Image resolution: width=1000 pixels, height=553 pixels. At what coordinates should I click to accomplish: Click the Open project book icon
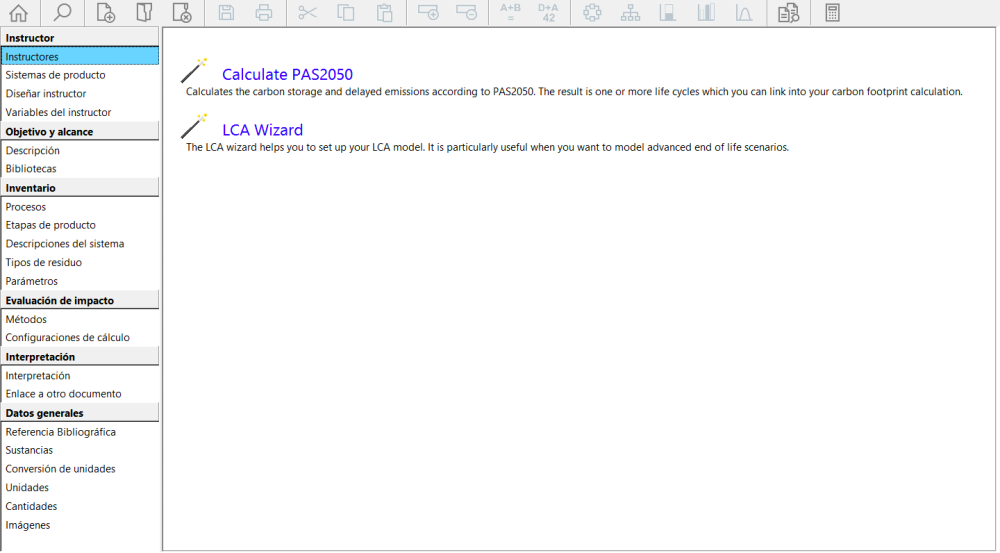[144, 12]
